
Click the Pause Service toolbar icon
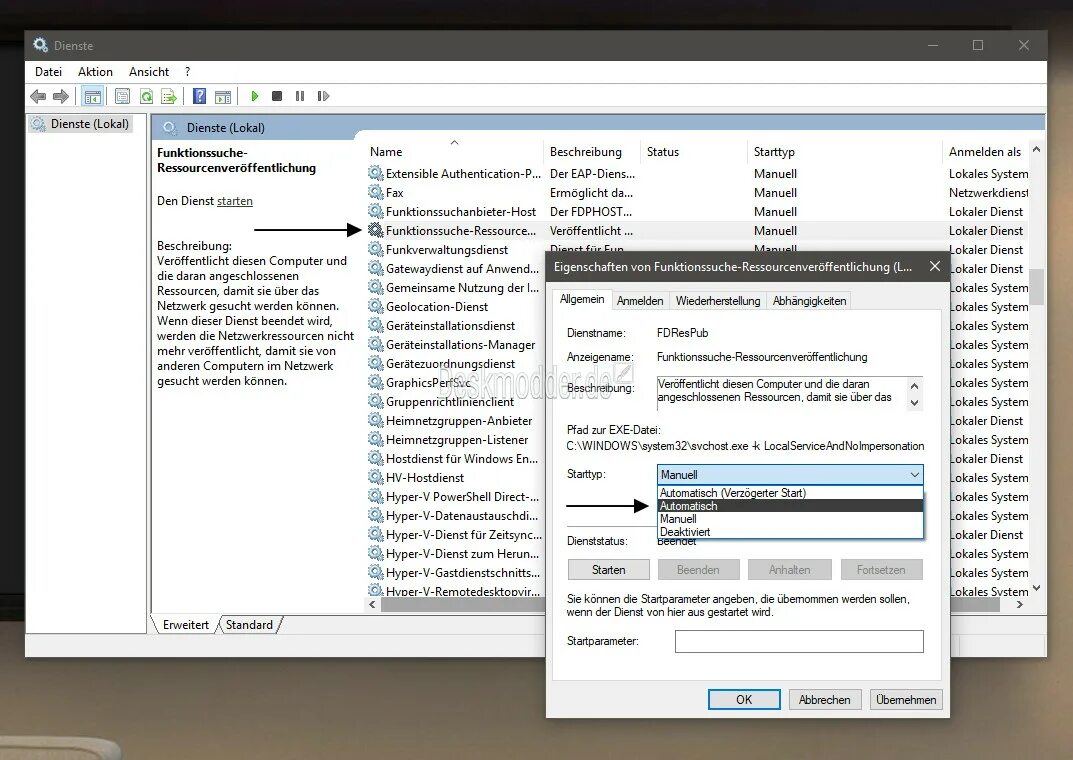pos(300,95)
